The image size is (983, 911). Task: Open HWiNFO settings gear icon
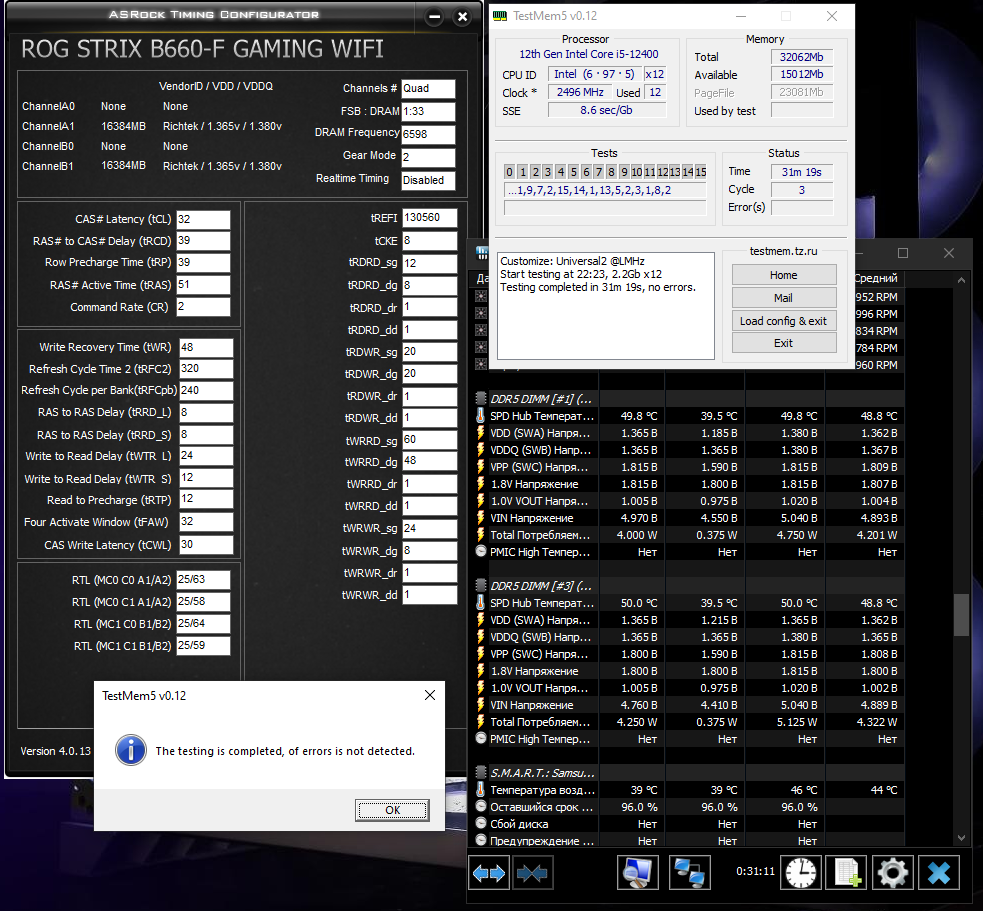[x=893, y=873]
